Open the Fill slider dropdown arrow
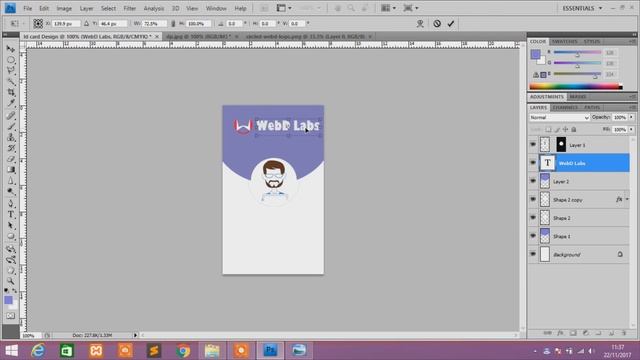Viewport: 640px width, 360px height. coord(631,129)
